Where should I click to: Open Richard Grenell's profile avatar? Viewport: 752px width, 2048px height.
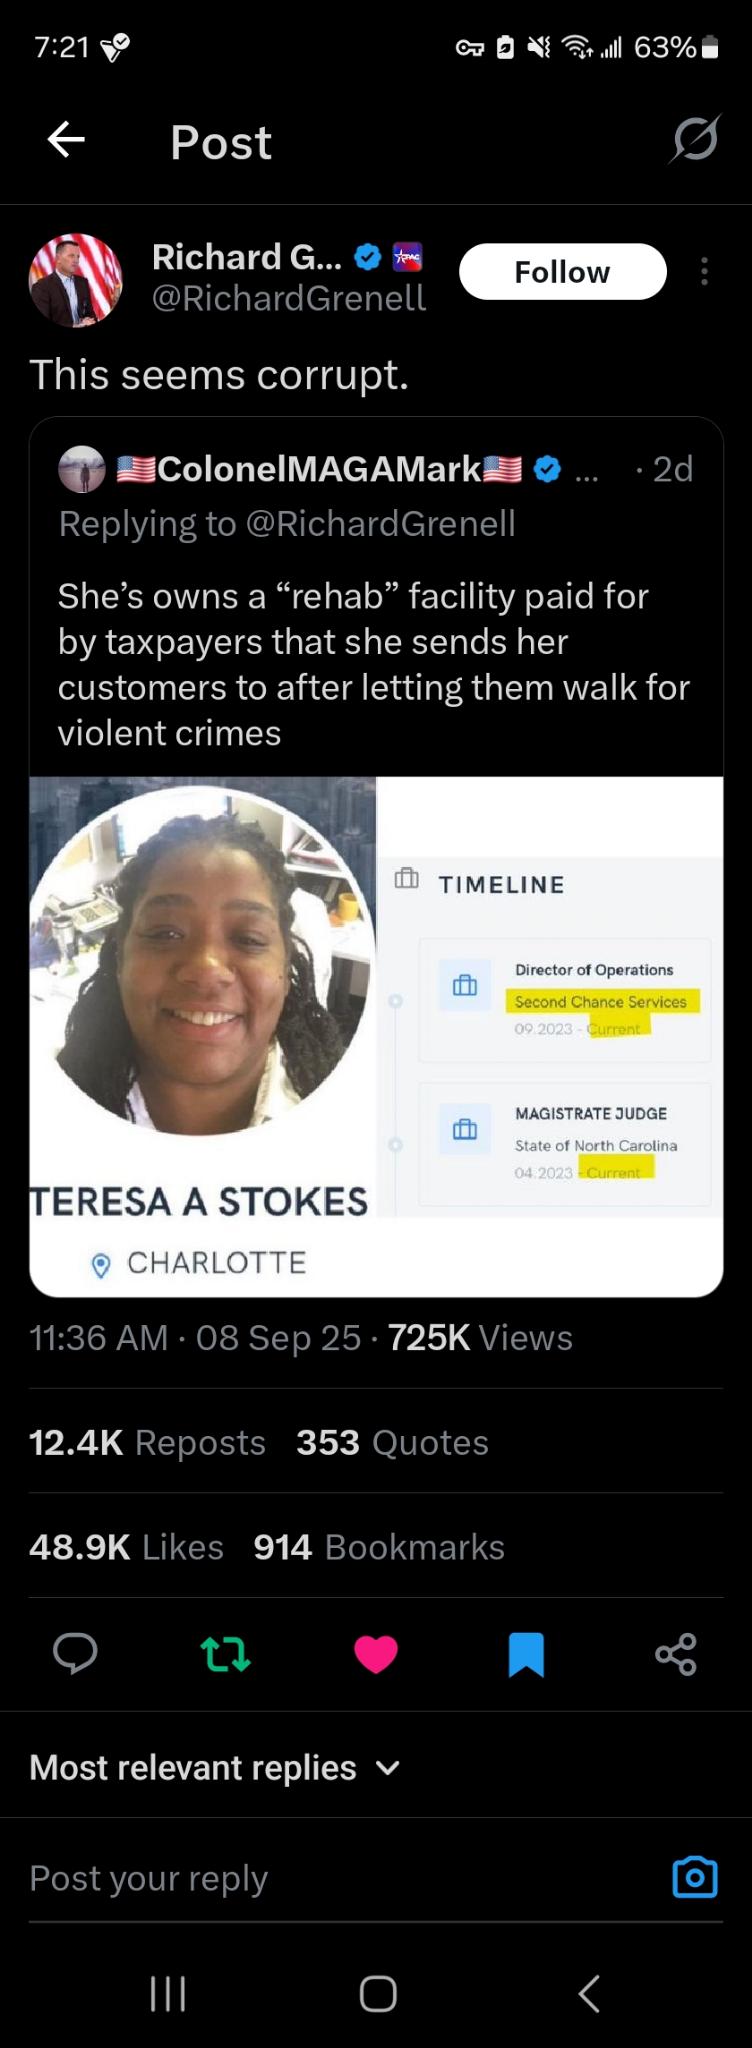[x=76, y=280]
